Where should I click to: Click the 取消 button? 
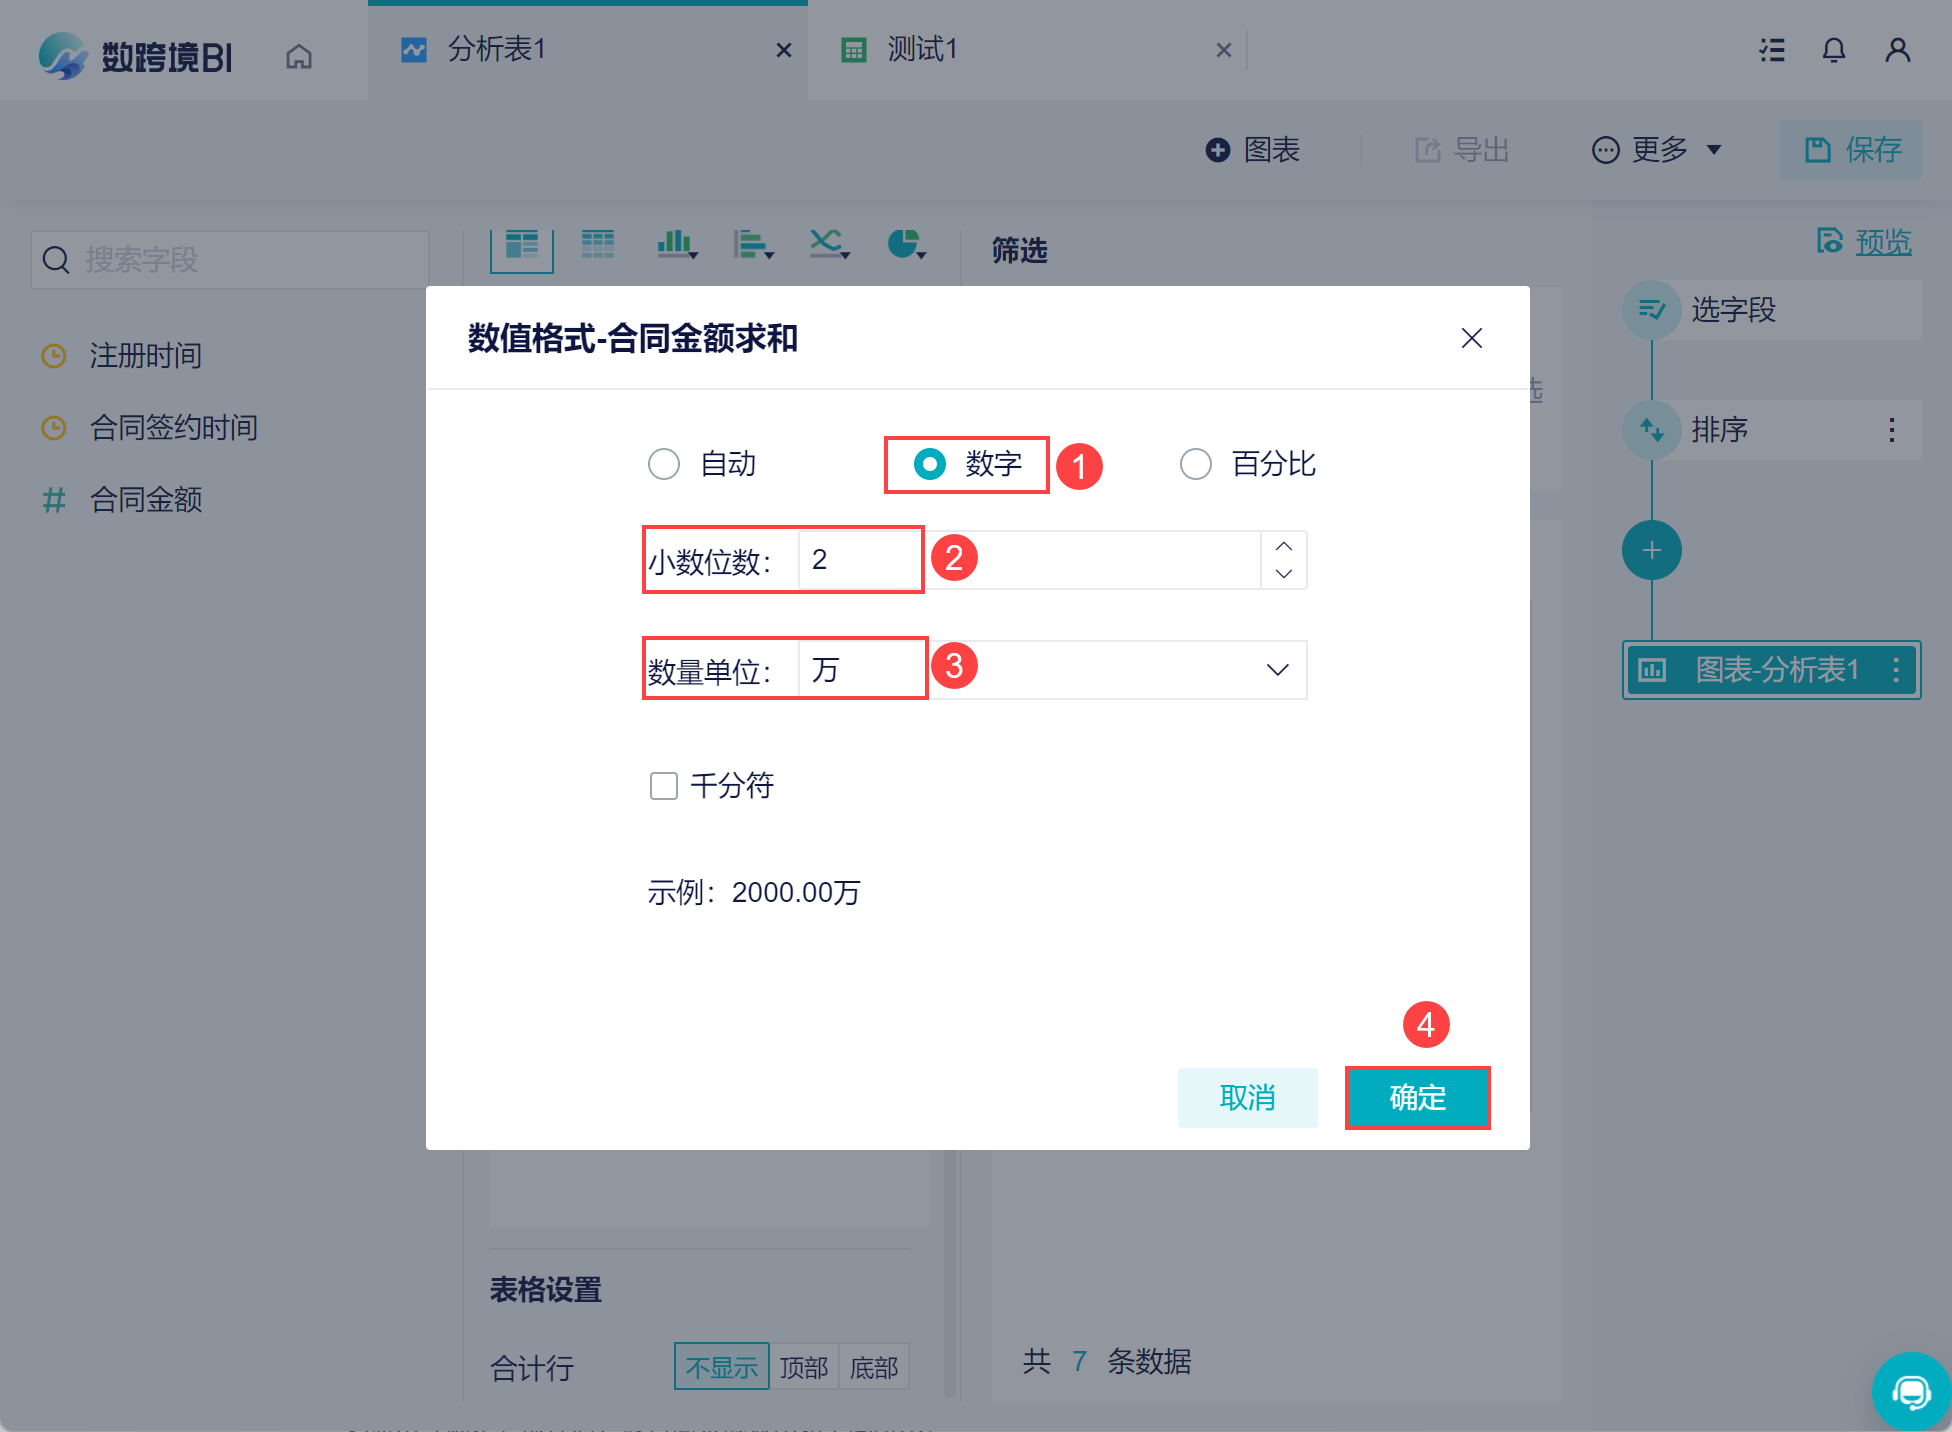click(1247, 1097)
